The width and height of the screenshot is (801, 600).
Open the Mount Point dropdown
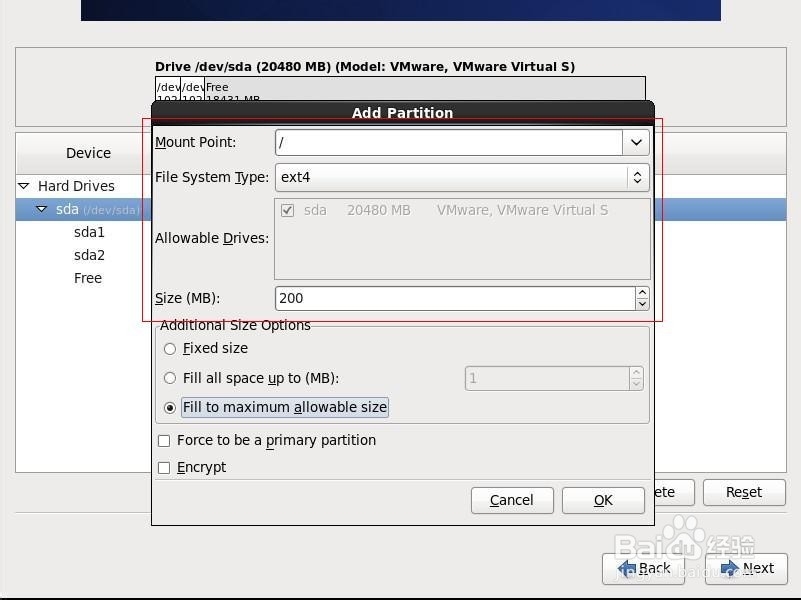636,142
